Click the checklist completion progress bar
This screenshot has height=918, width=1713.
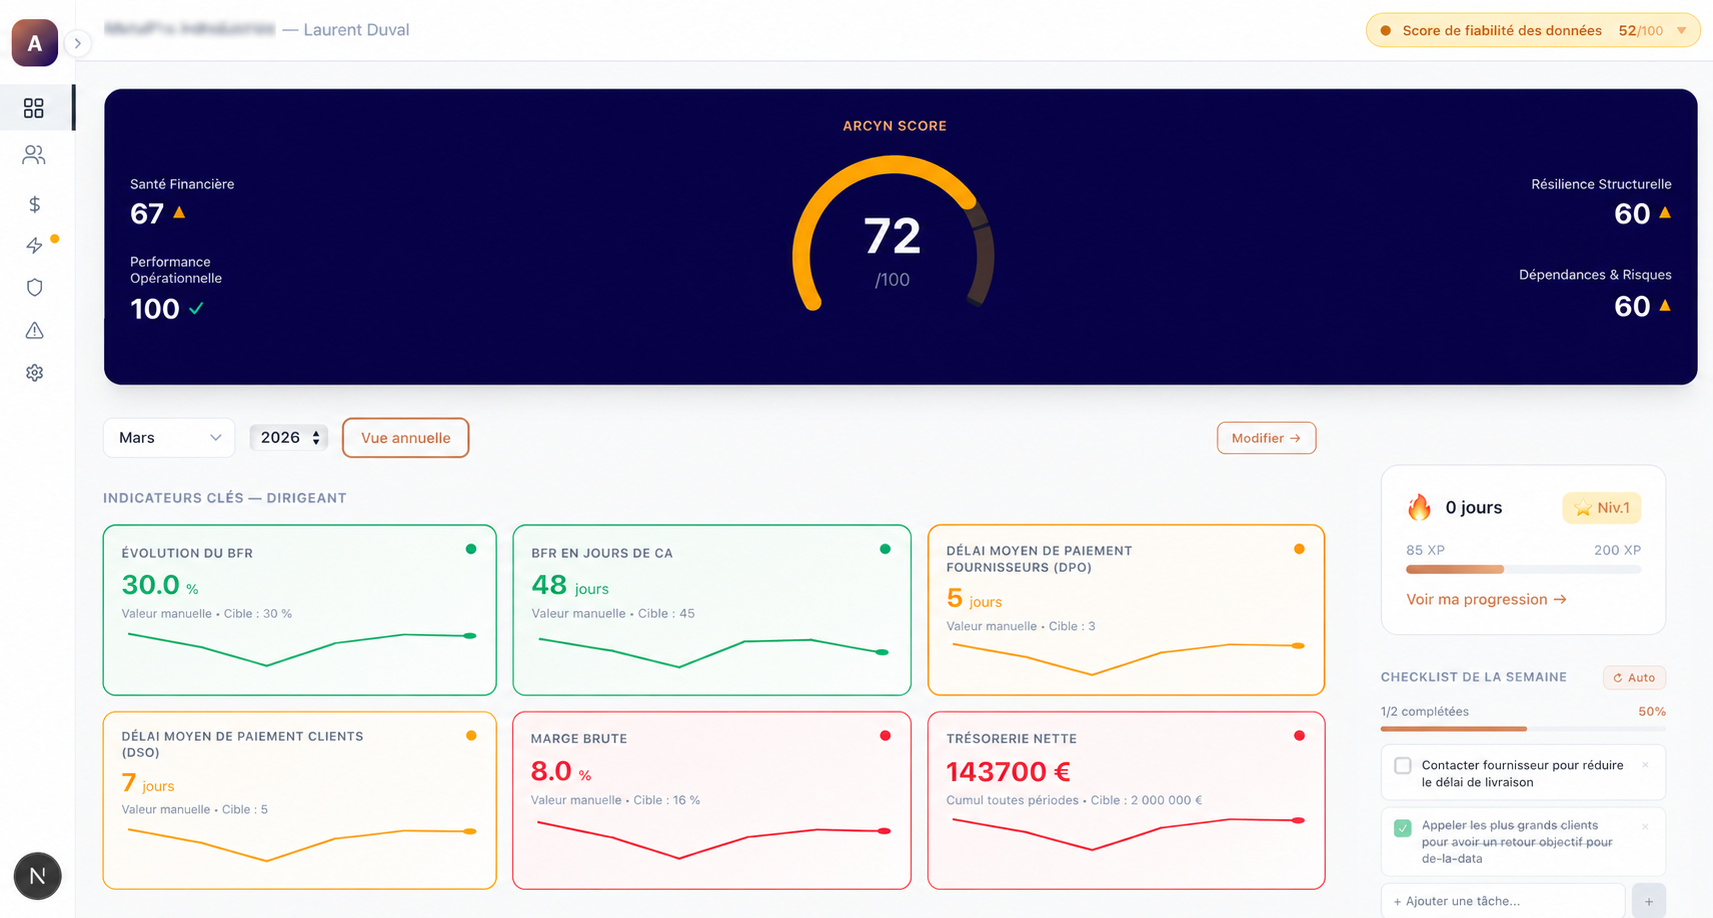(1523, 729)
